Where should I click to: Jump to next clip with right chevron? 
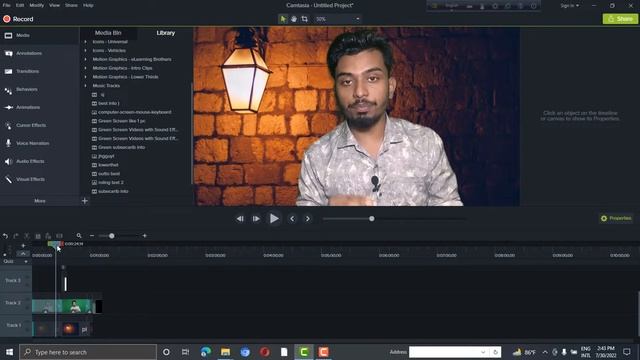tap(308, 219)
